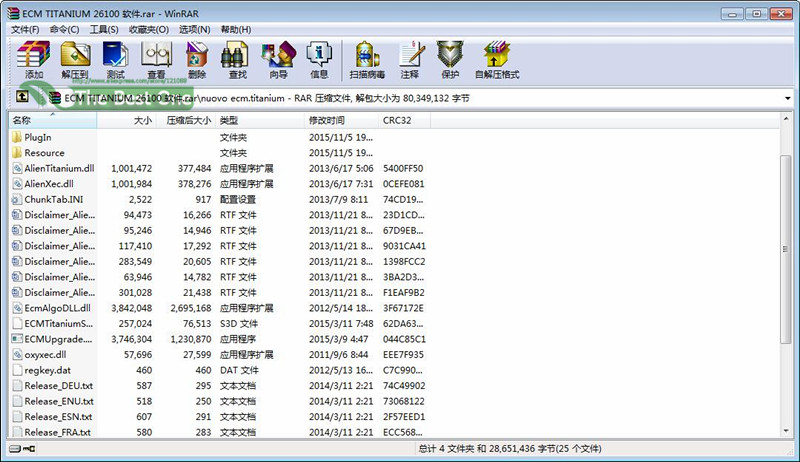Click the 添加 (Add) toolbar icon
This screenshot has width=800, height=462.
coord(34,59)
